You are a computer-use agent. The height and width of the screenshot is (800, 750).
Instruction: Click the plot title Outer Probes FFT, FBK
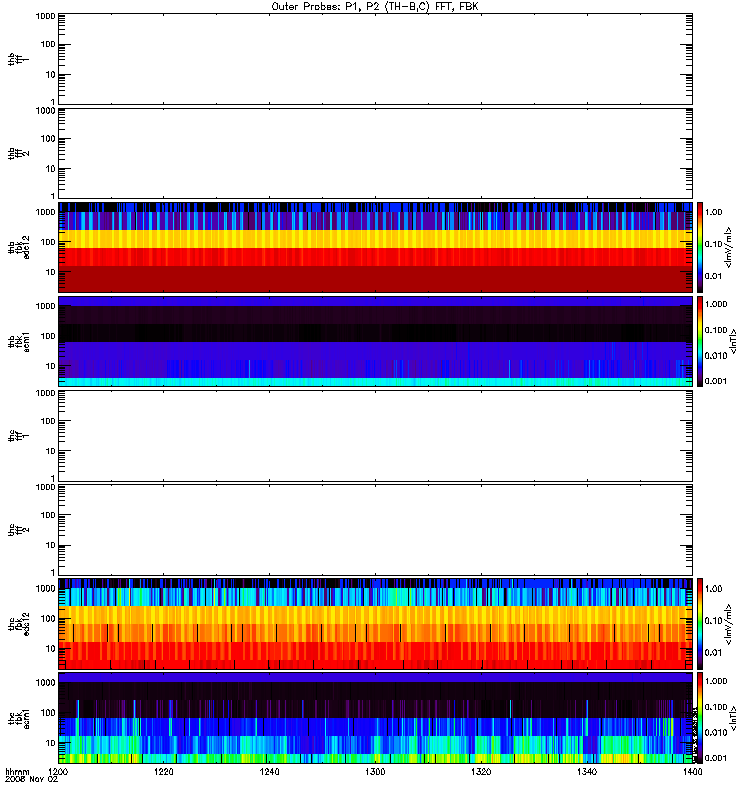coord(375,7)
